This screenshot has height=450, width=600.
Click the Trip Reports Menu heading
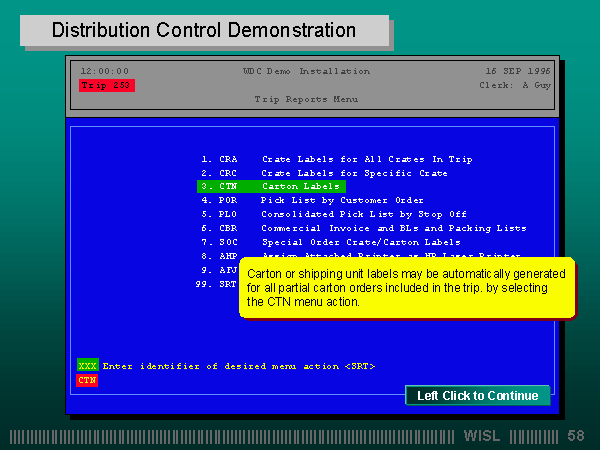(x=306, y=99)
